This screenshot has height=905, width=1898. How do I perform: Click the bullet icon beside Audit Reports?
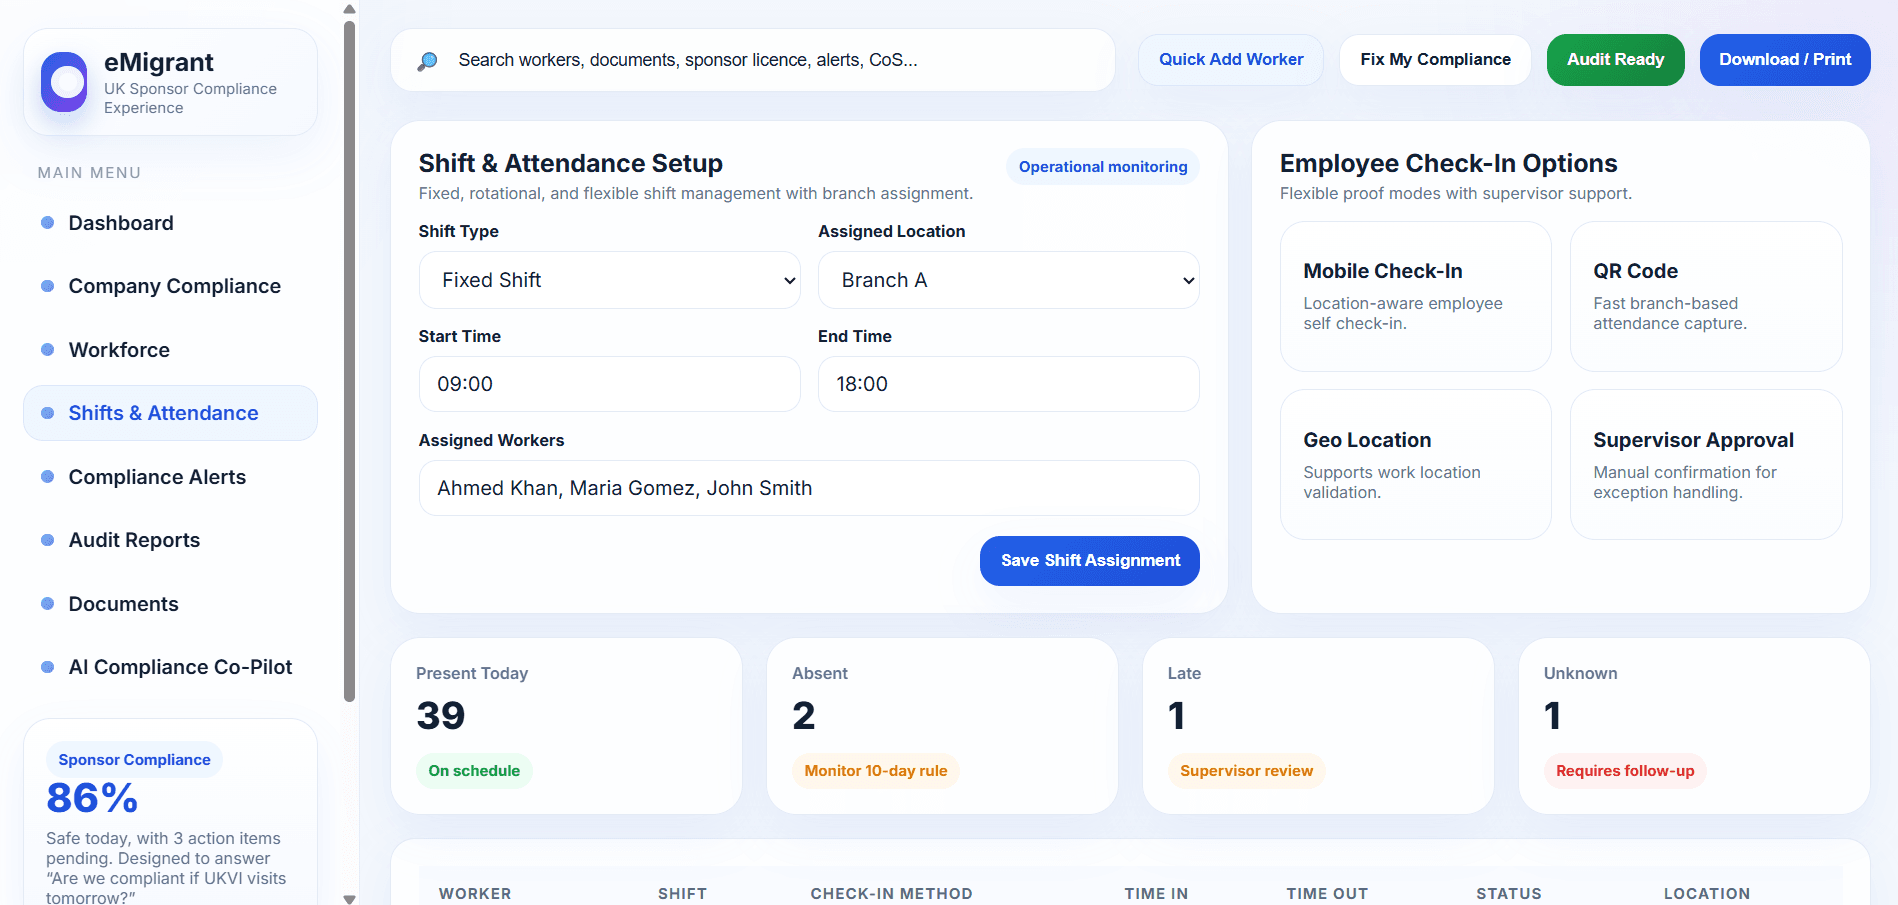[x=46, y=539]
